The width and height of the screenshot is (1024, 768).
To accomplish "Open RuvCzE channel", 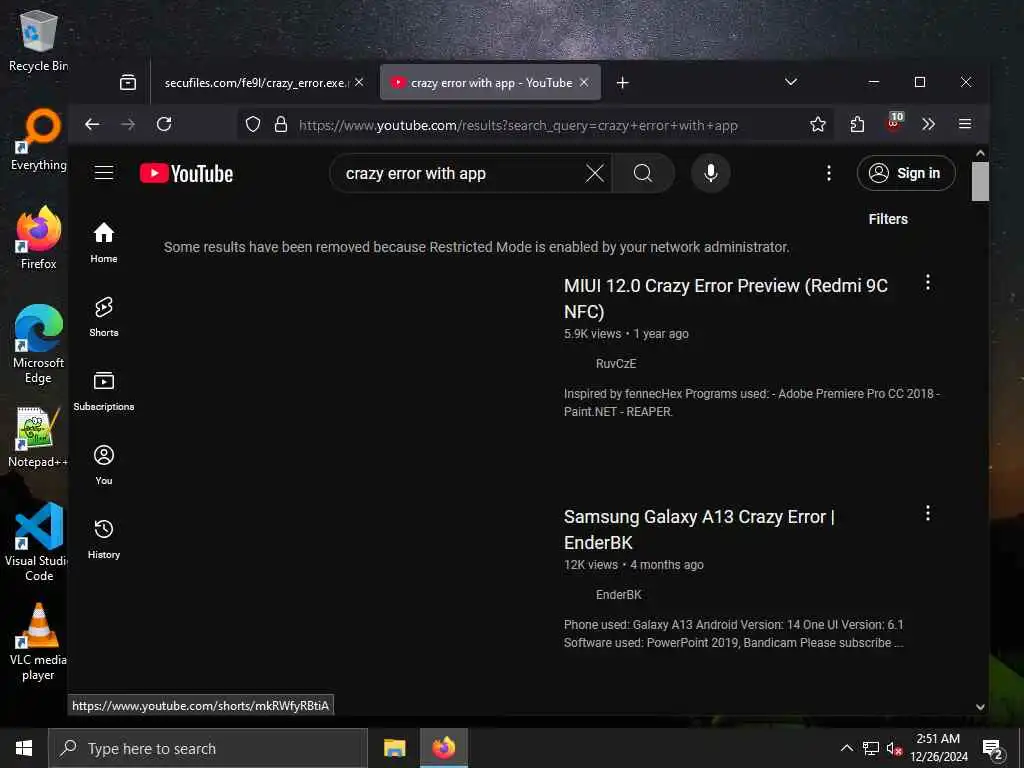I will pyautogui.click(x=615, y=364).
